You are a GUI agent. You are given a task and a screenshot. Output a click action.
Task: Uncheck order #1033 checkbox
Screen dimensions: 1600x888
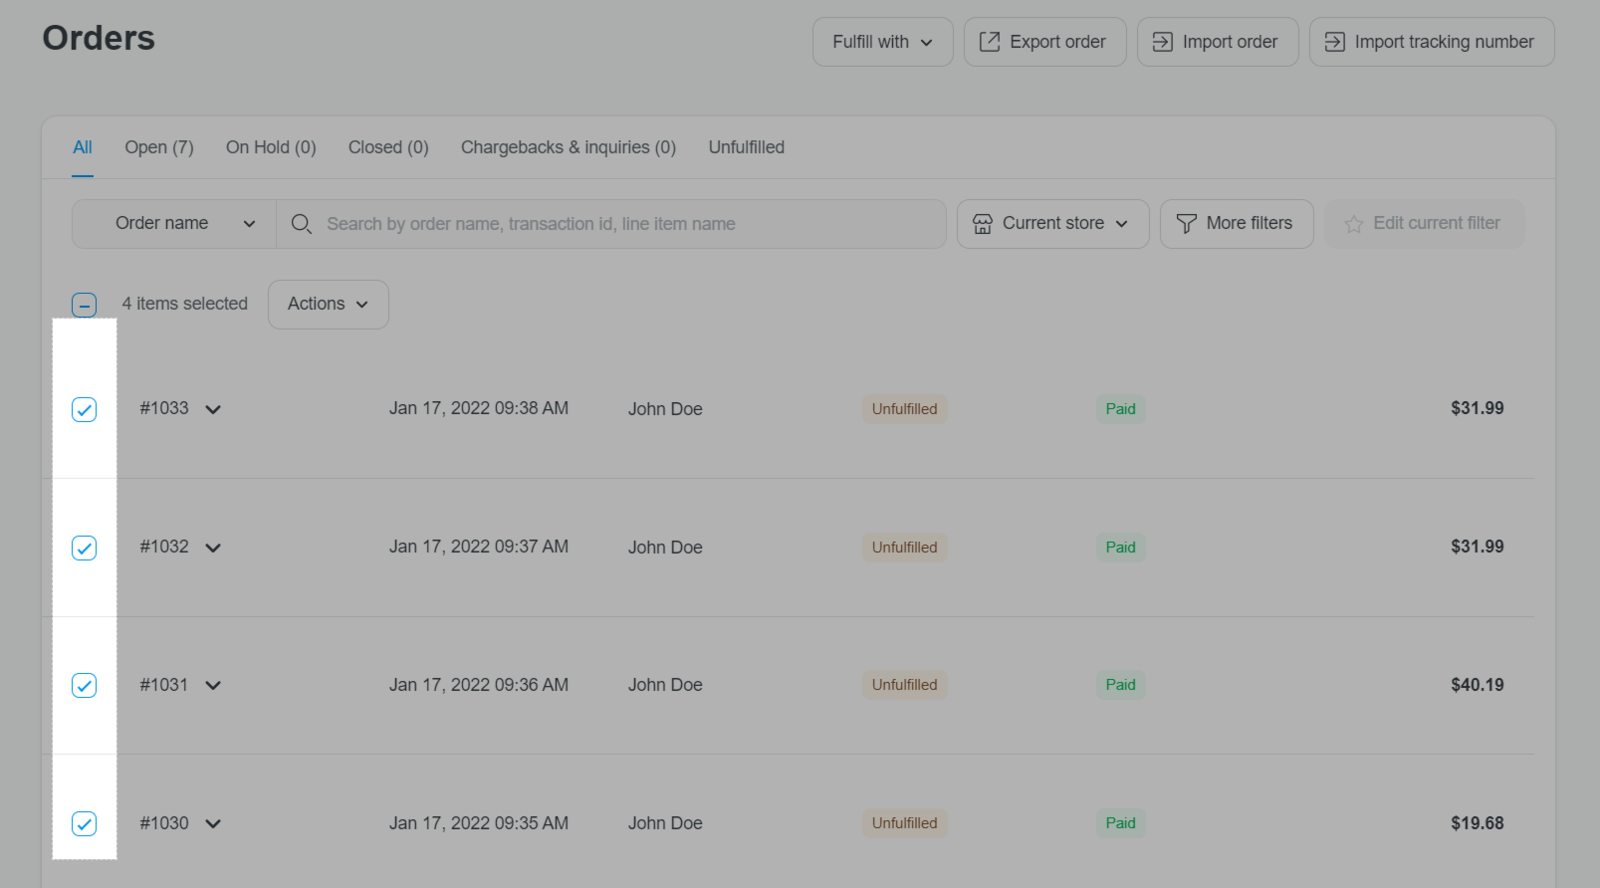[x=84, y=409]
